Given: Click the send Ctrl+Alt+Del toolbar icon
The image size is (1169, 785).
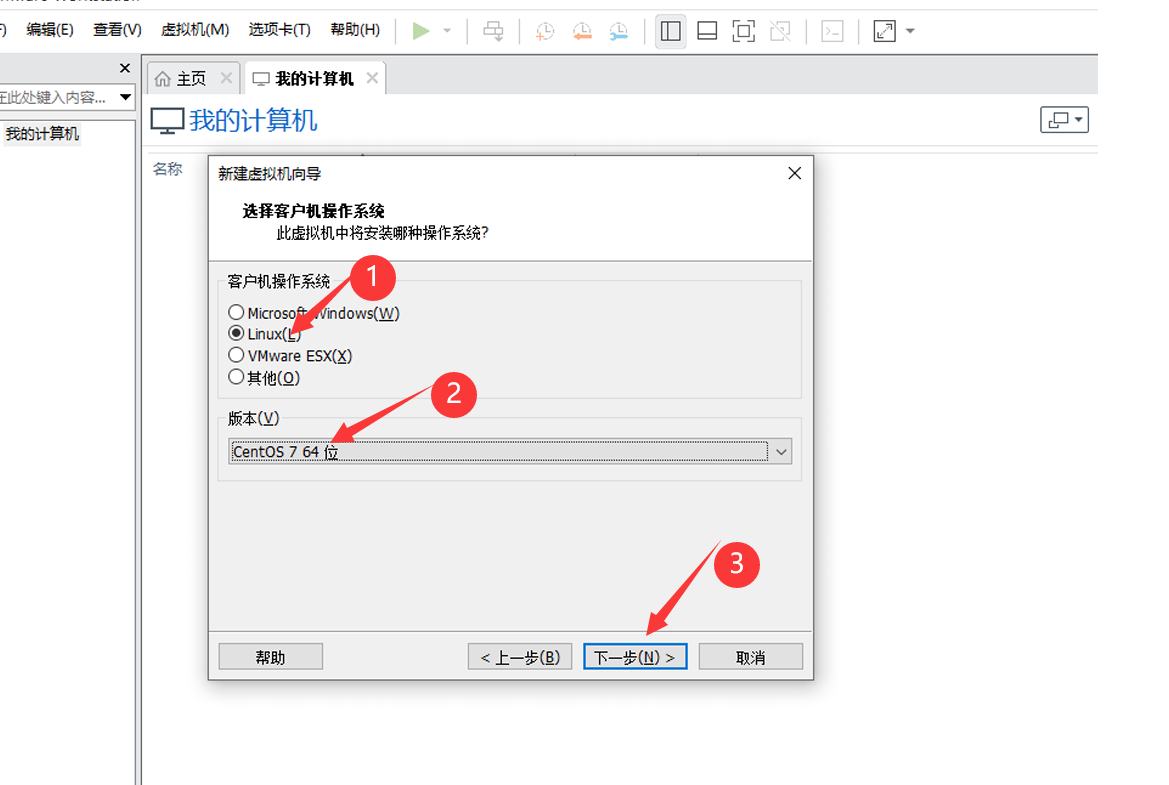Looking at the screenshot, I should click(x=494, y=31).
